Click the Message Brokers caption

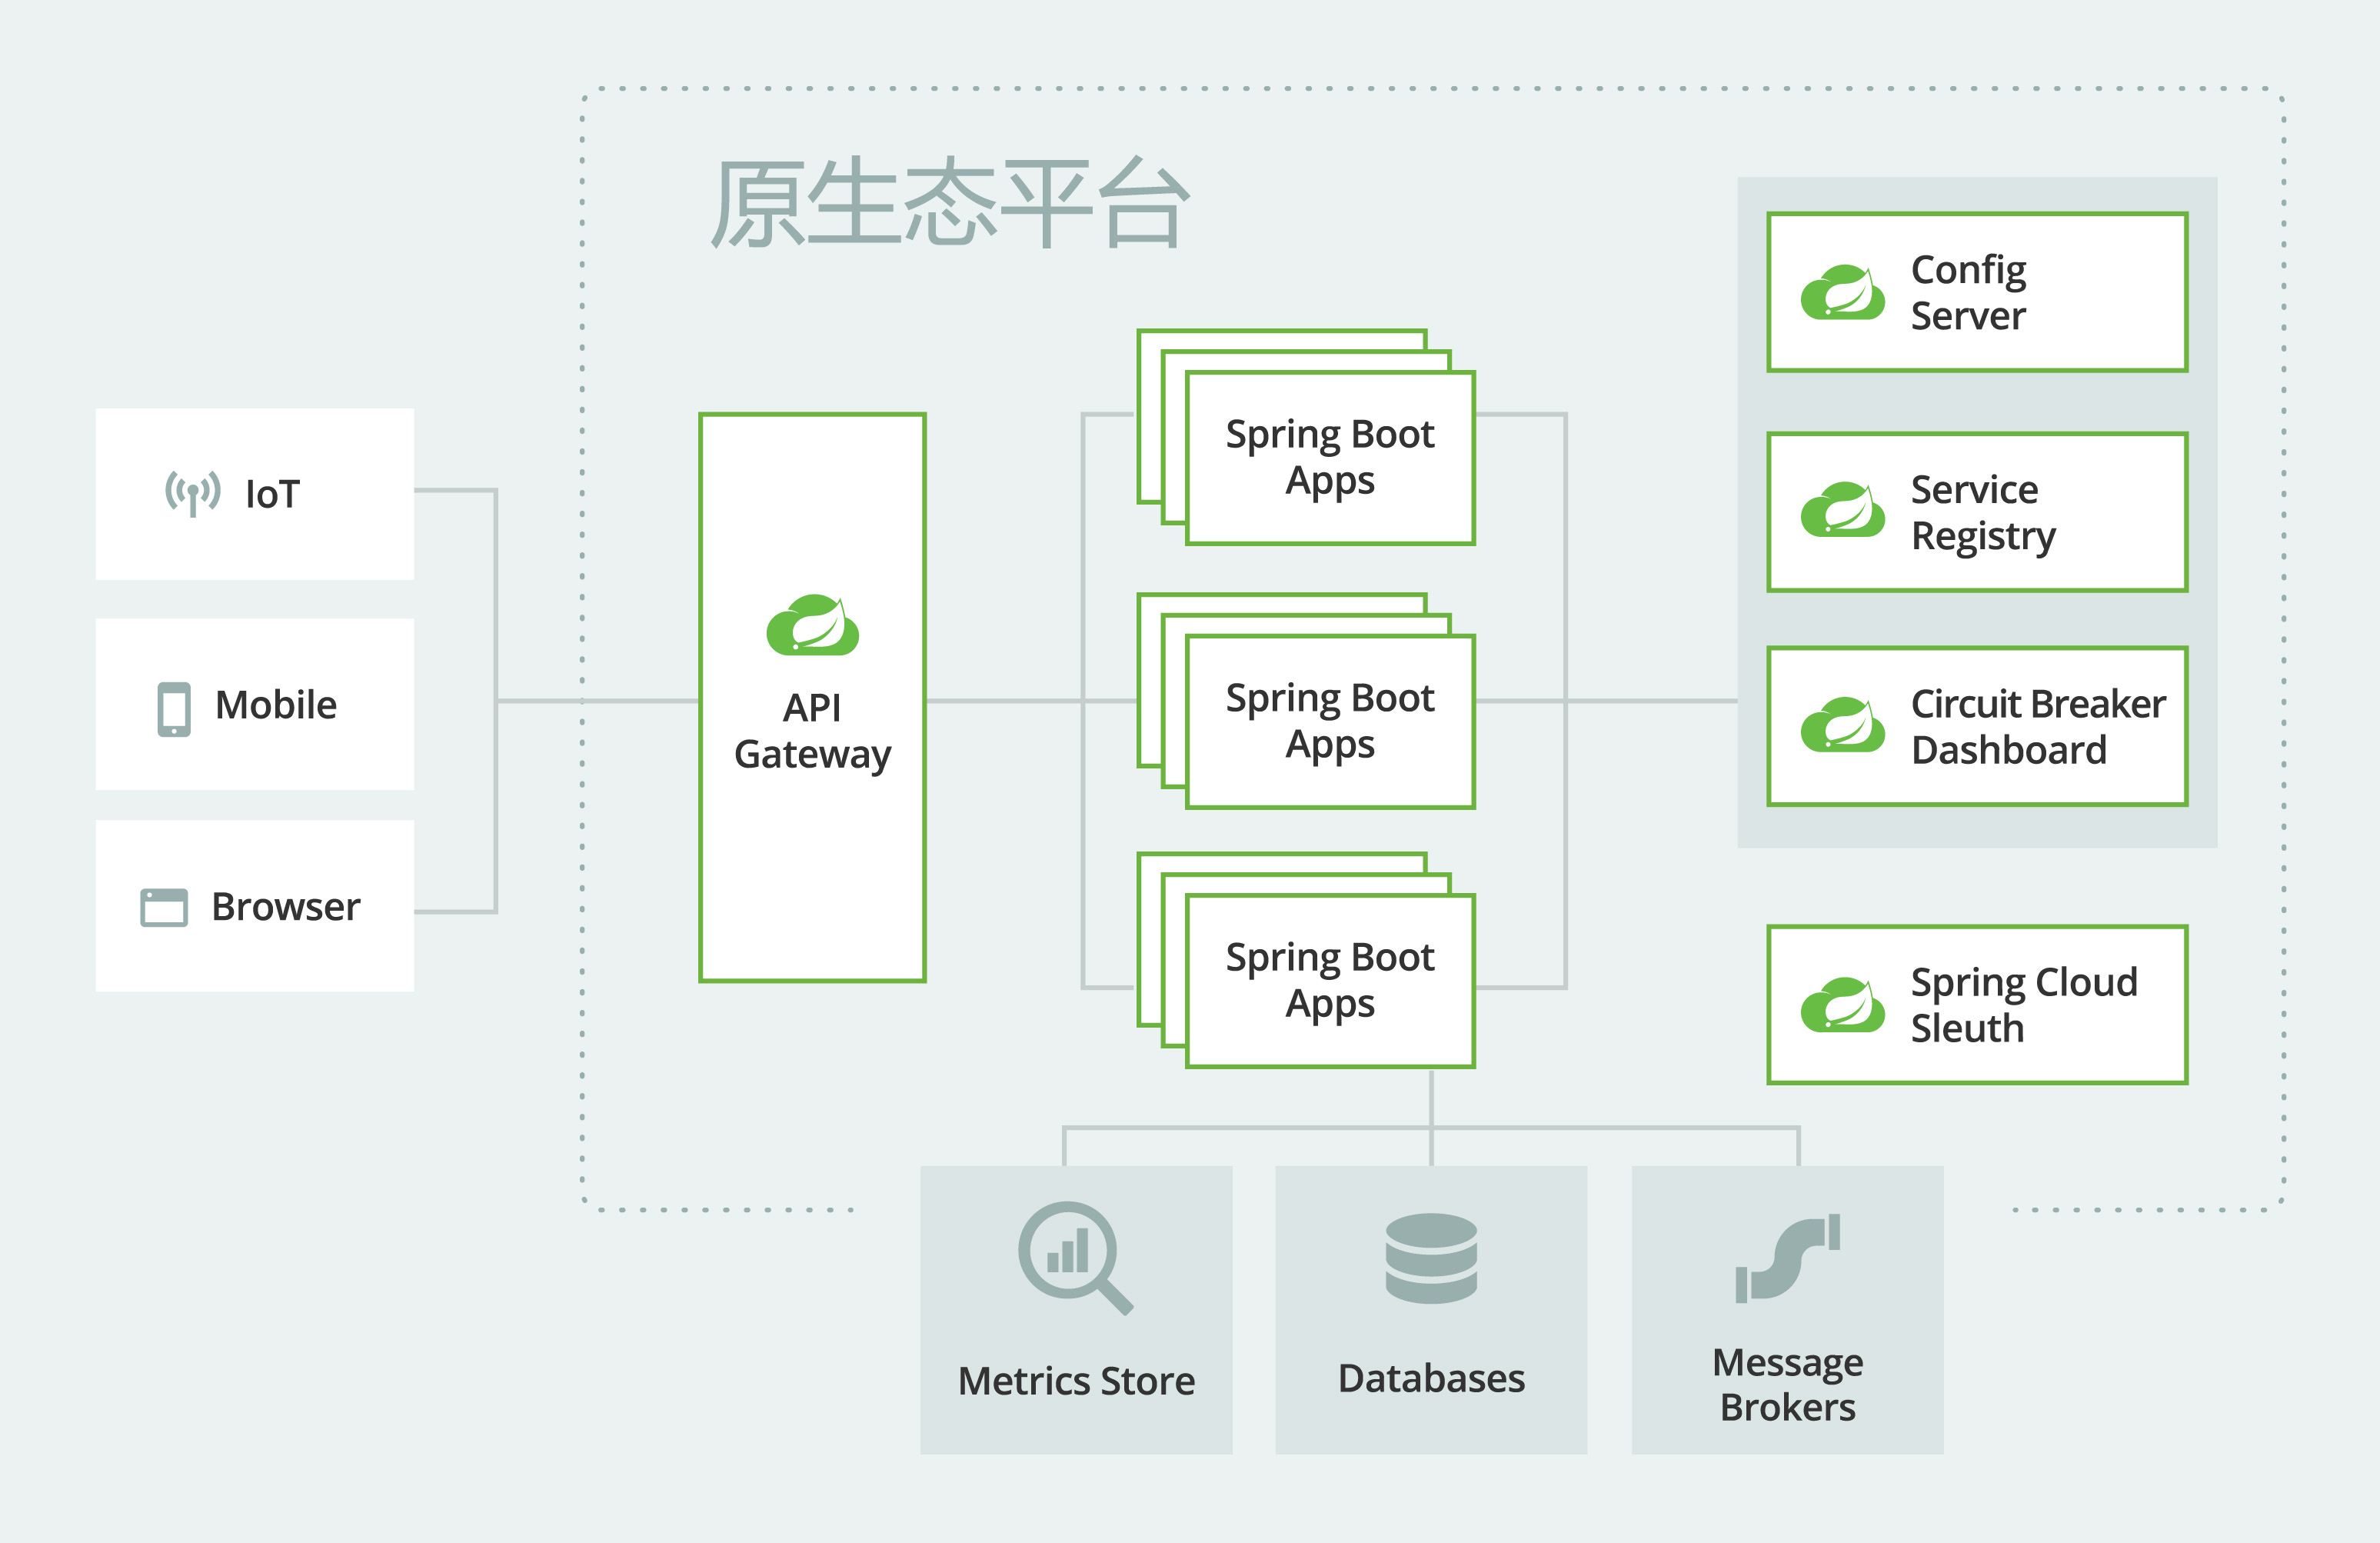point(1787,1385)
